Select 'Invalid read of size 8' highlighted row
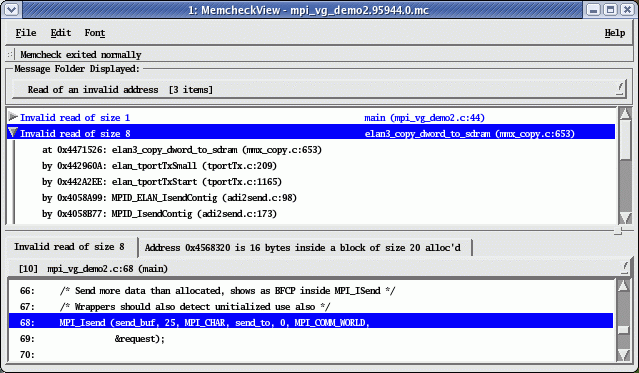This screenshot has width=639, height=373. coord(311,133)
